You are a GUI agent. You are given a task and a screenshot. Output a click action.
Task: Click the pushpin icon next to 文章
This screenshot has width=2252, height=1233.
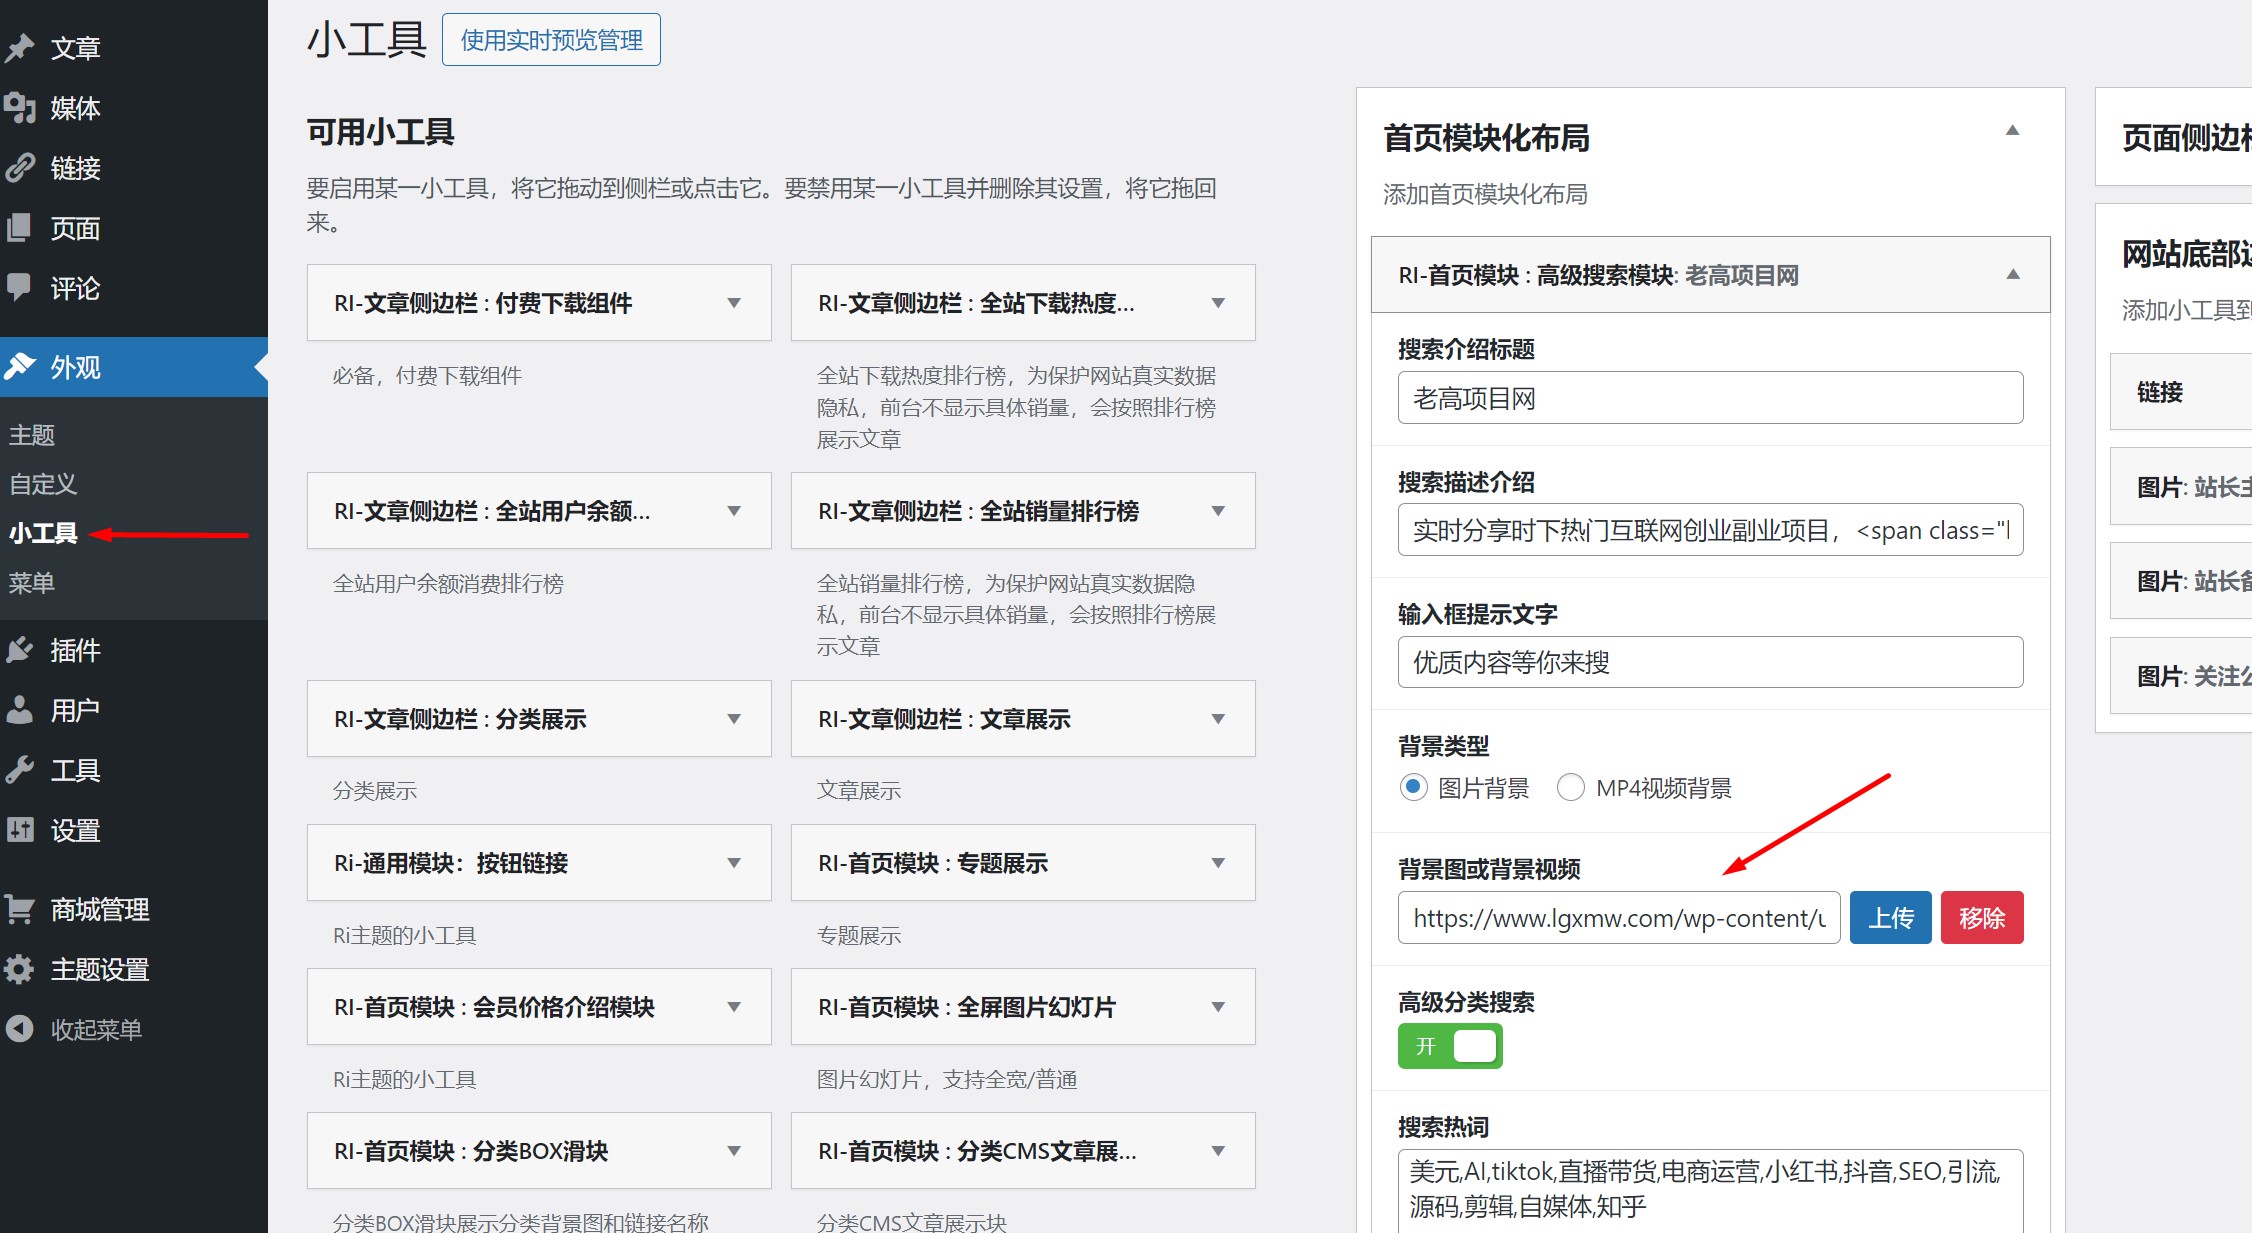coord(20,47)
